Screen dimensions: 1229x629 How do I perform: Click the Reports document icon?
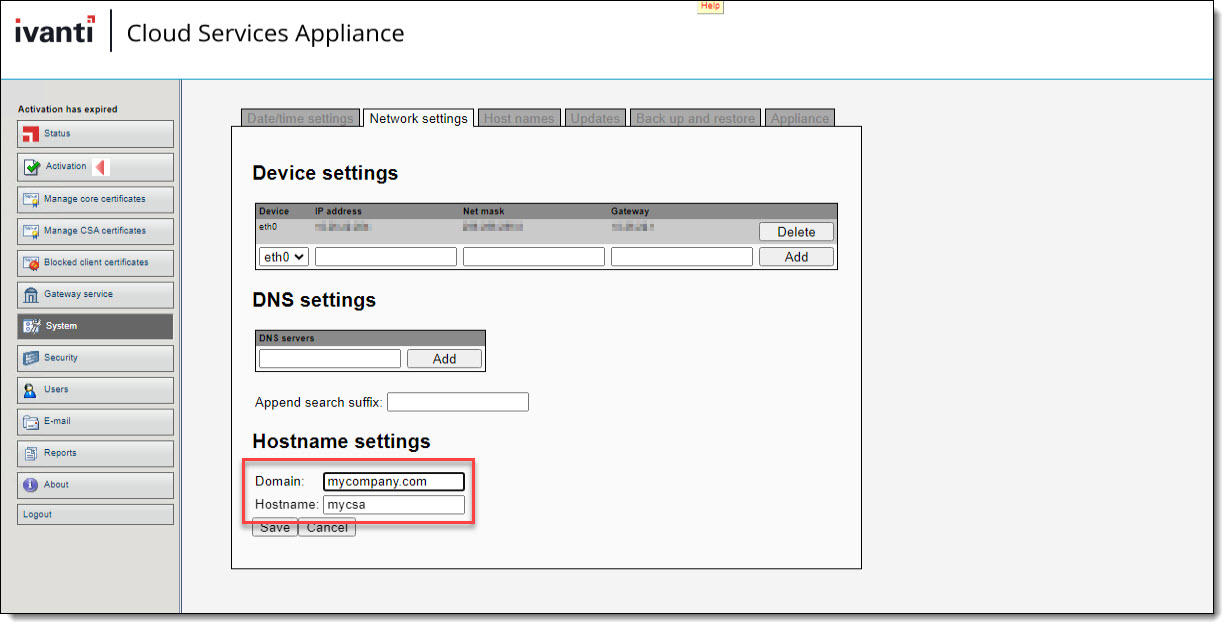coord(31,453)
